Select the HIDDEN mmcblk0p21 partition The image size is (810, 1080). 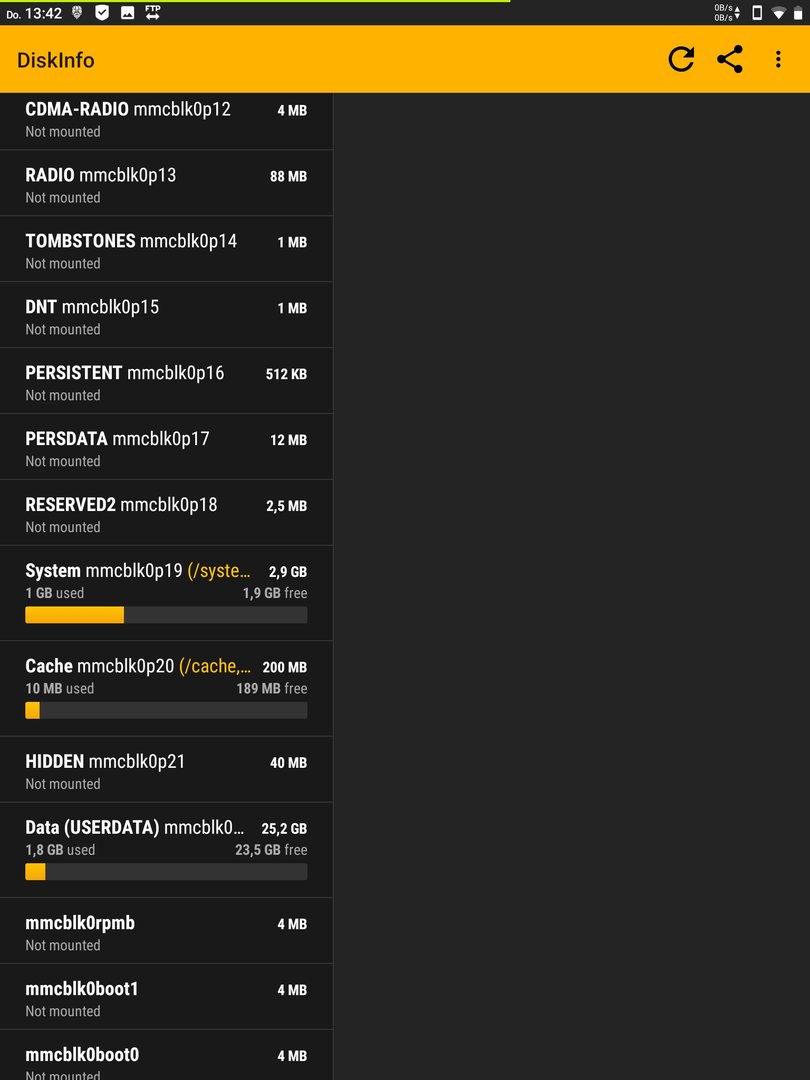coord(166,769)
